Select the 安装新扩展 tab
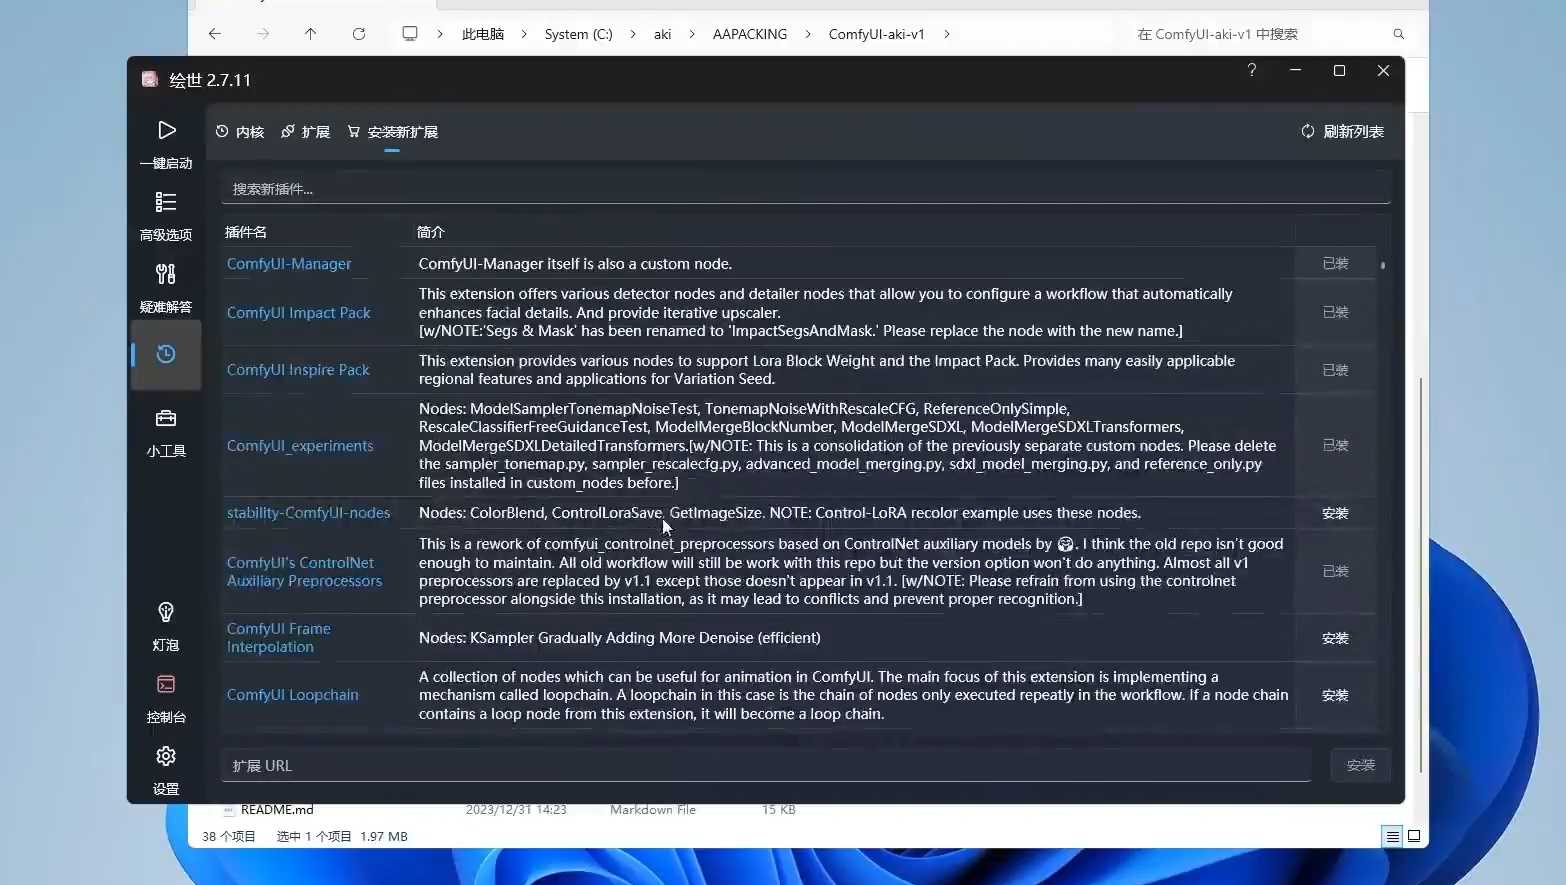 (392, 132)
